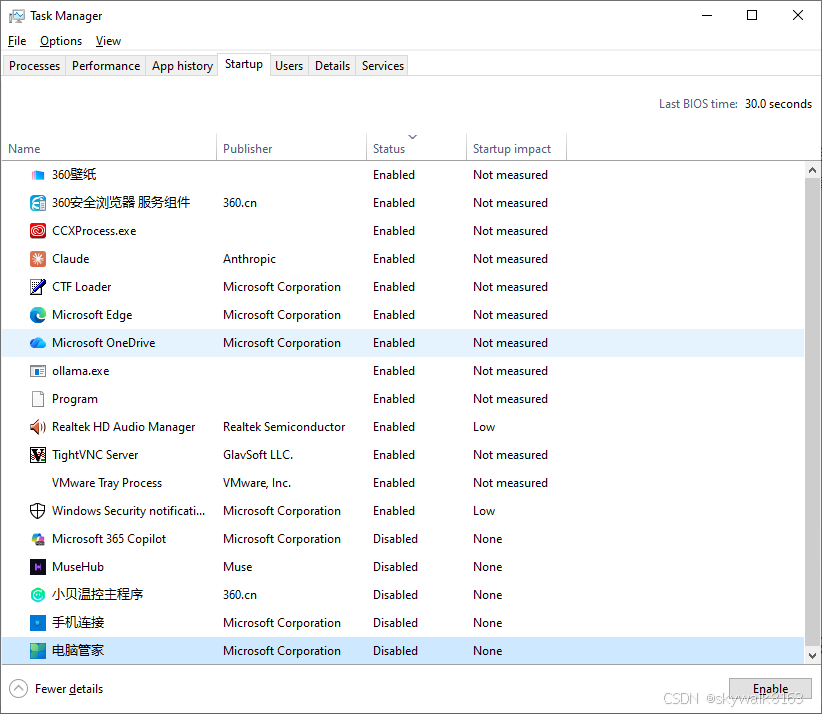Sort by the Name column header
The image size is (822, 714).
[x=109, y=149]
